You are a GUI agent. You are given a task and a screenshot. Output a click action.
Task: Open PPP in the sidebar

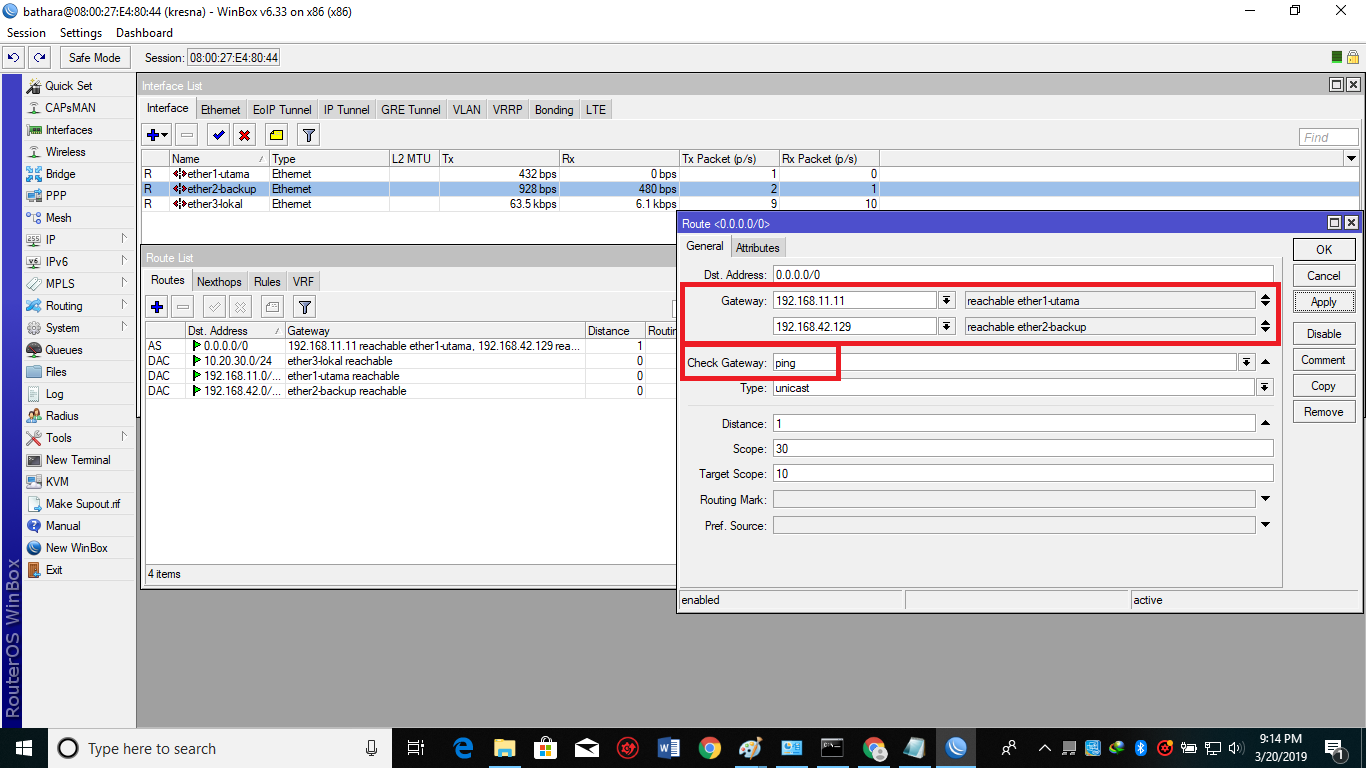pos(56,196)
